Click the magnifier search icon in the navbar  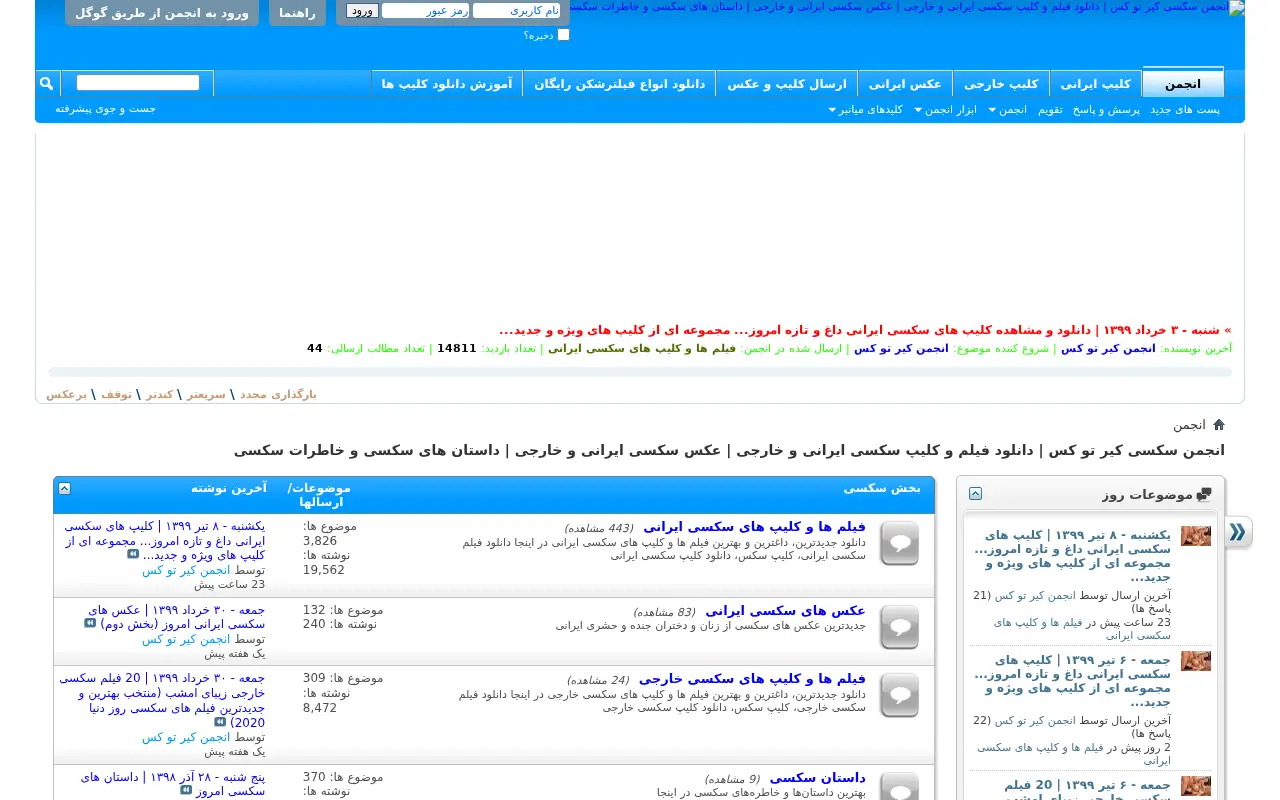click(47, 83)
